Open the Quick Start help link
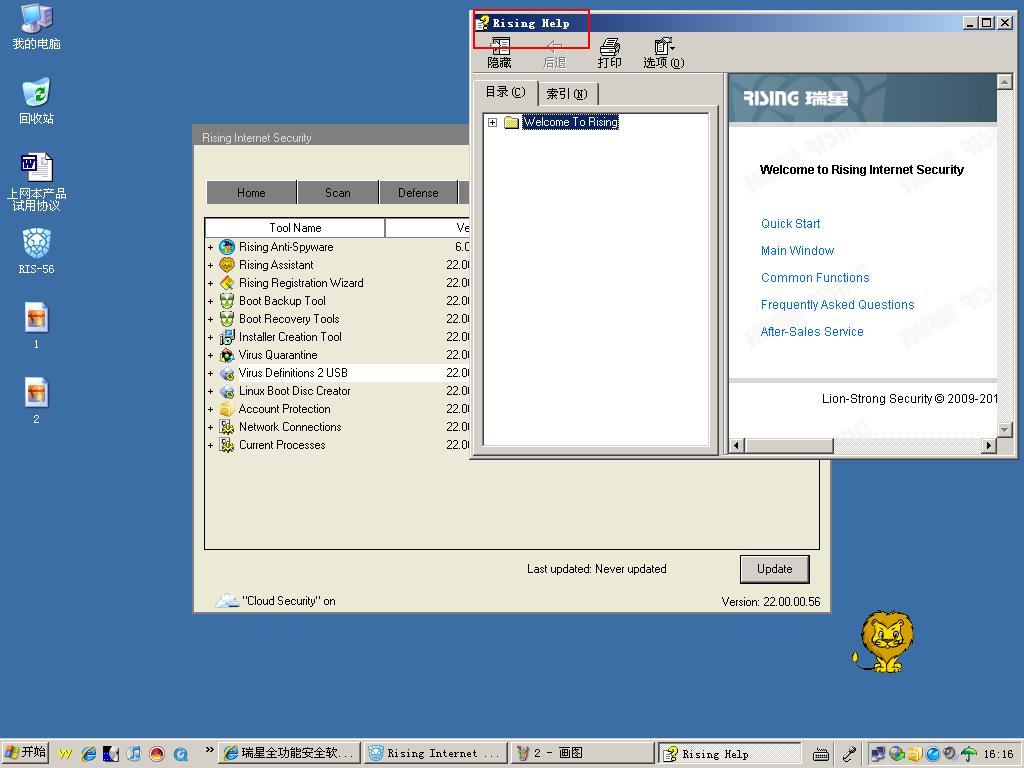 click(790, 223)
